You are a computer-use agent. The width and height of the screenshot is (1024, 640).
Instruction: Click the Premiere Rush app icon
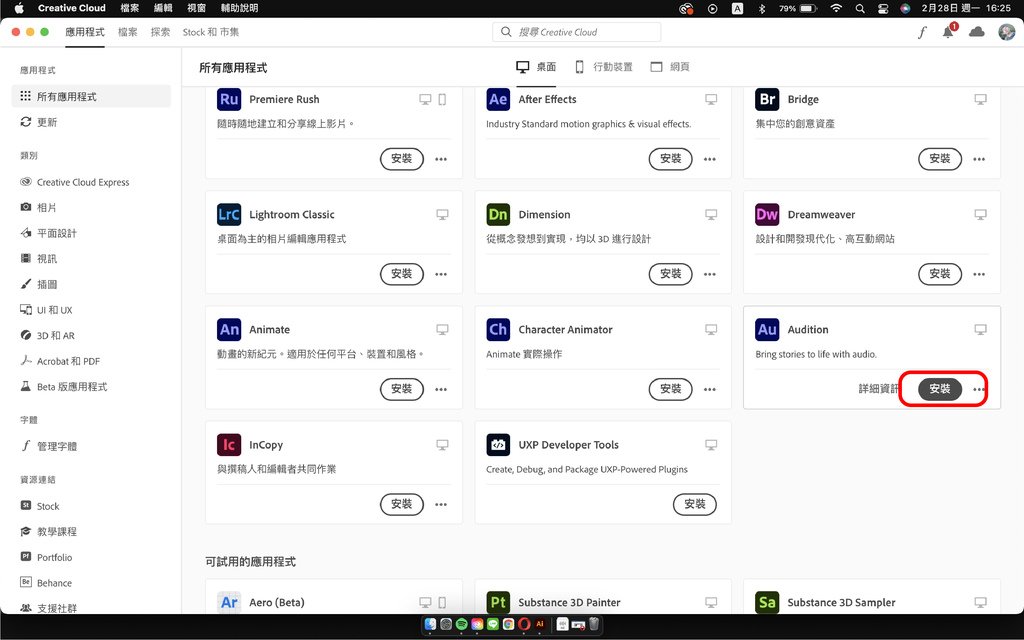pyautogui.click(x=229, y=99)
